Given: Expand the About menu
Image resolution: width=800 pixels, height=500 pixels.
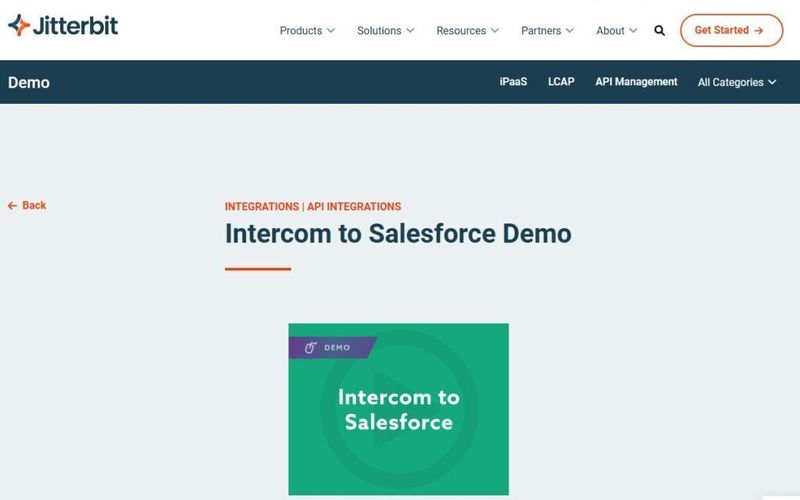Looking at the screenshot, I should coord(617,31).
